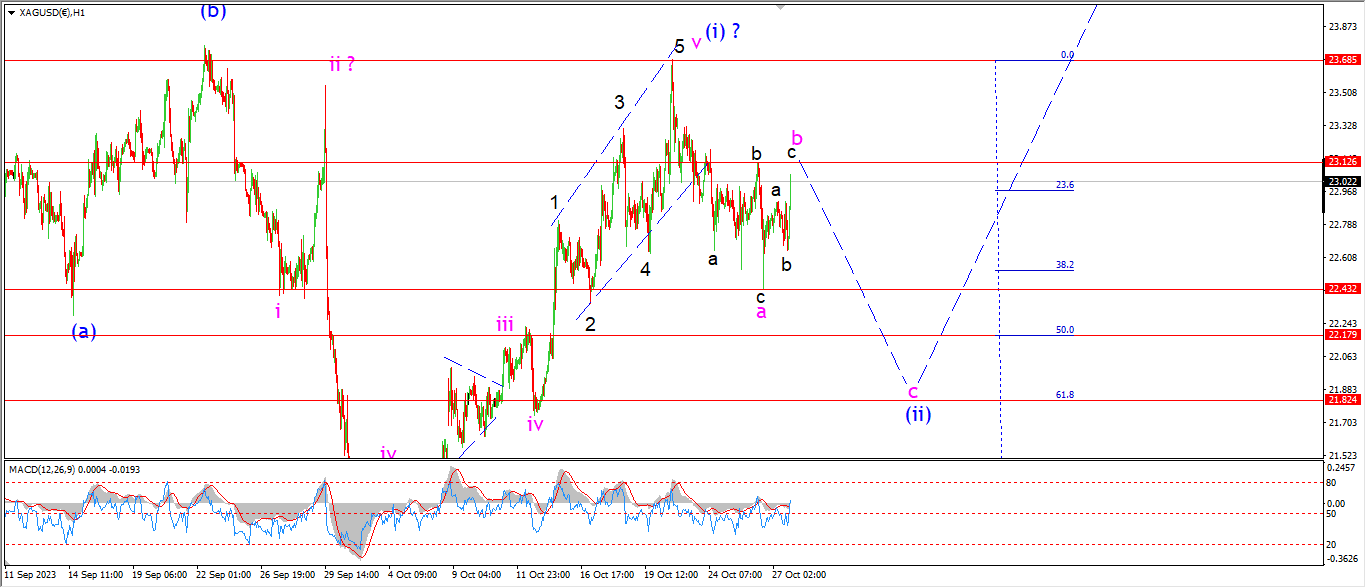The height and width of the screenshot is (588, 1366).
Task: Click the pink wave label b
Action: [x=797, y=137]
